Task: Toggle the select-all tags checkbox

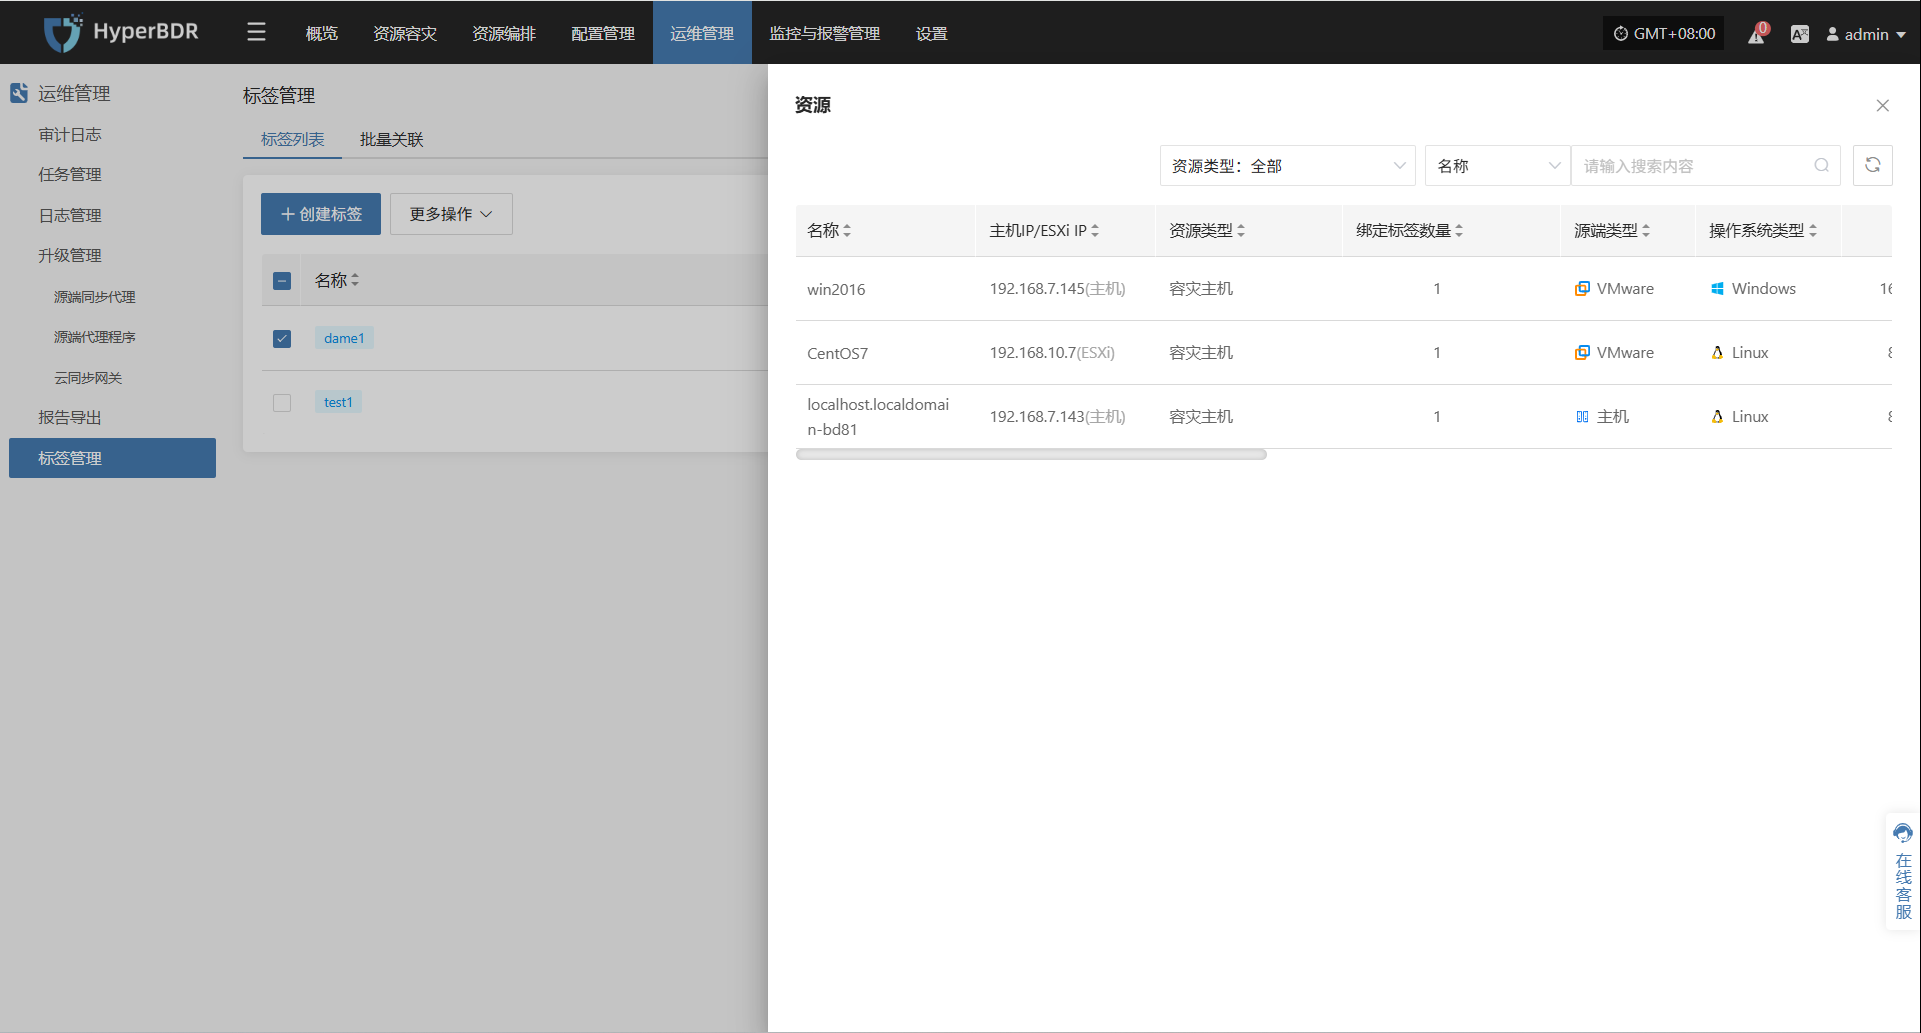Action: tap(282, 281)
